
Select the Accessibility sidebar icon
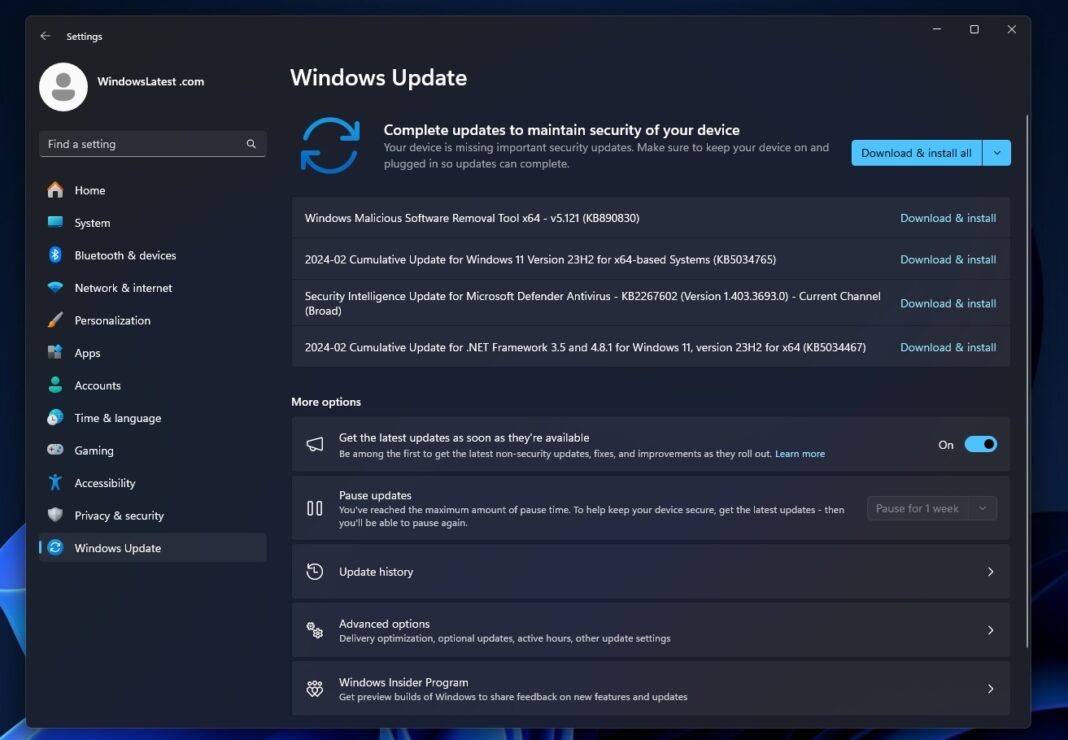[55, 482]
